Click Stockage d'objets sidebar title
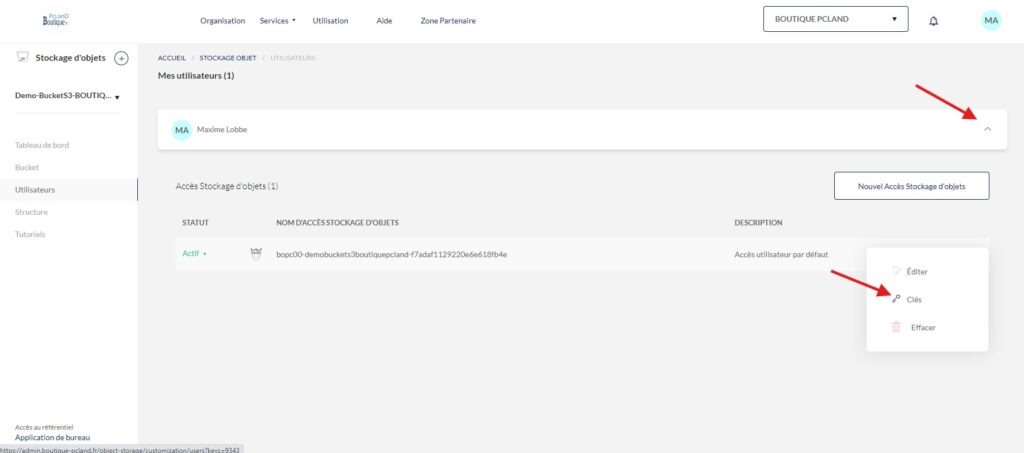Screen dimensions: 1024x453 coord(71,58)
